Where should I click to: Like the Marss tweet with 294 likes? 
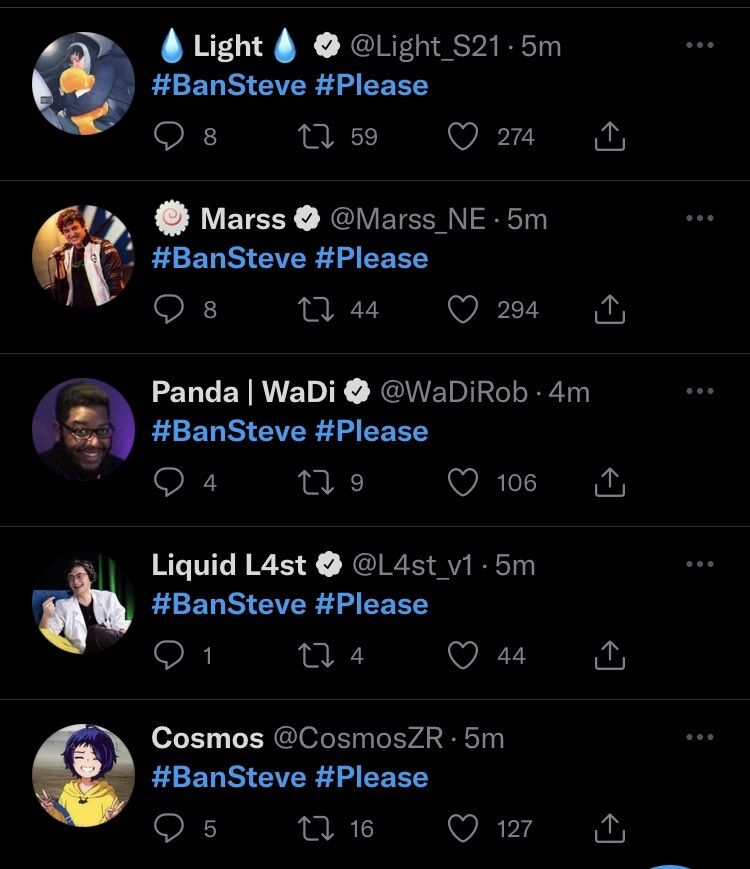pos(463,310)
